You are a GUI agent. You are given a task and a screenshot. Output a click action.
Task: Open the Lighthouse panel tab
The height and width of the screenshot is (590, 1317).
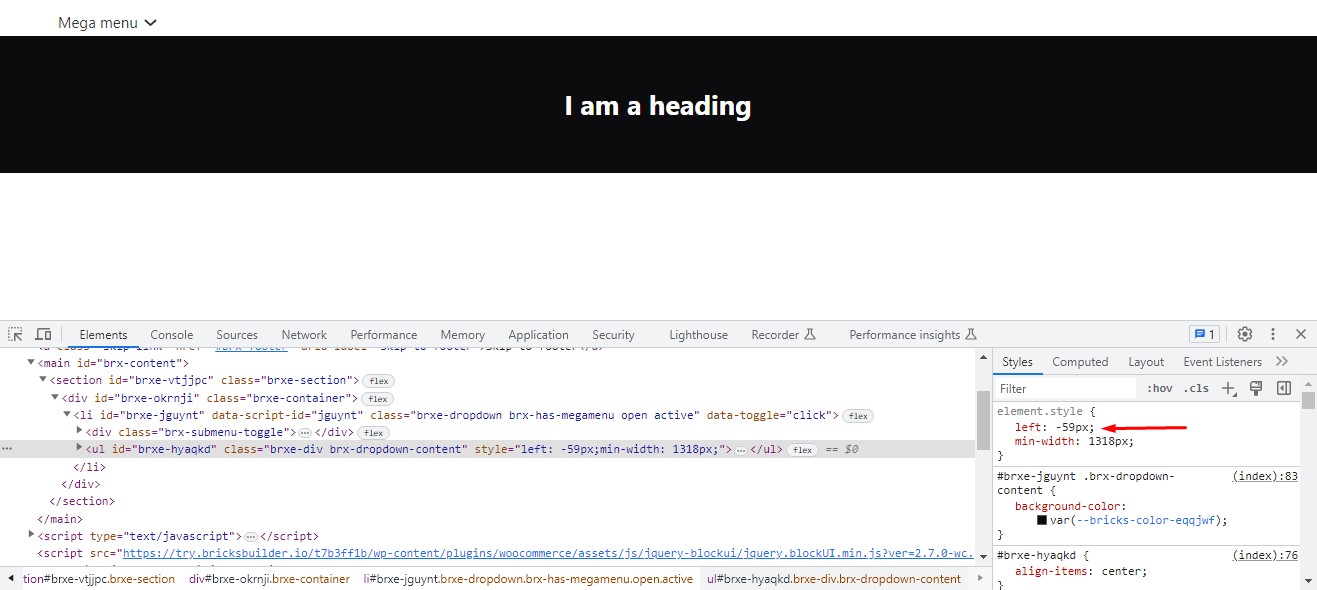point(697,334)
